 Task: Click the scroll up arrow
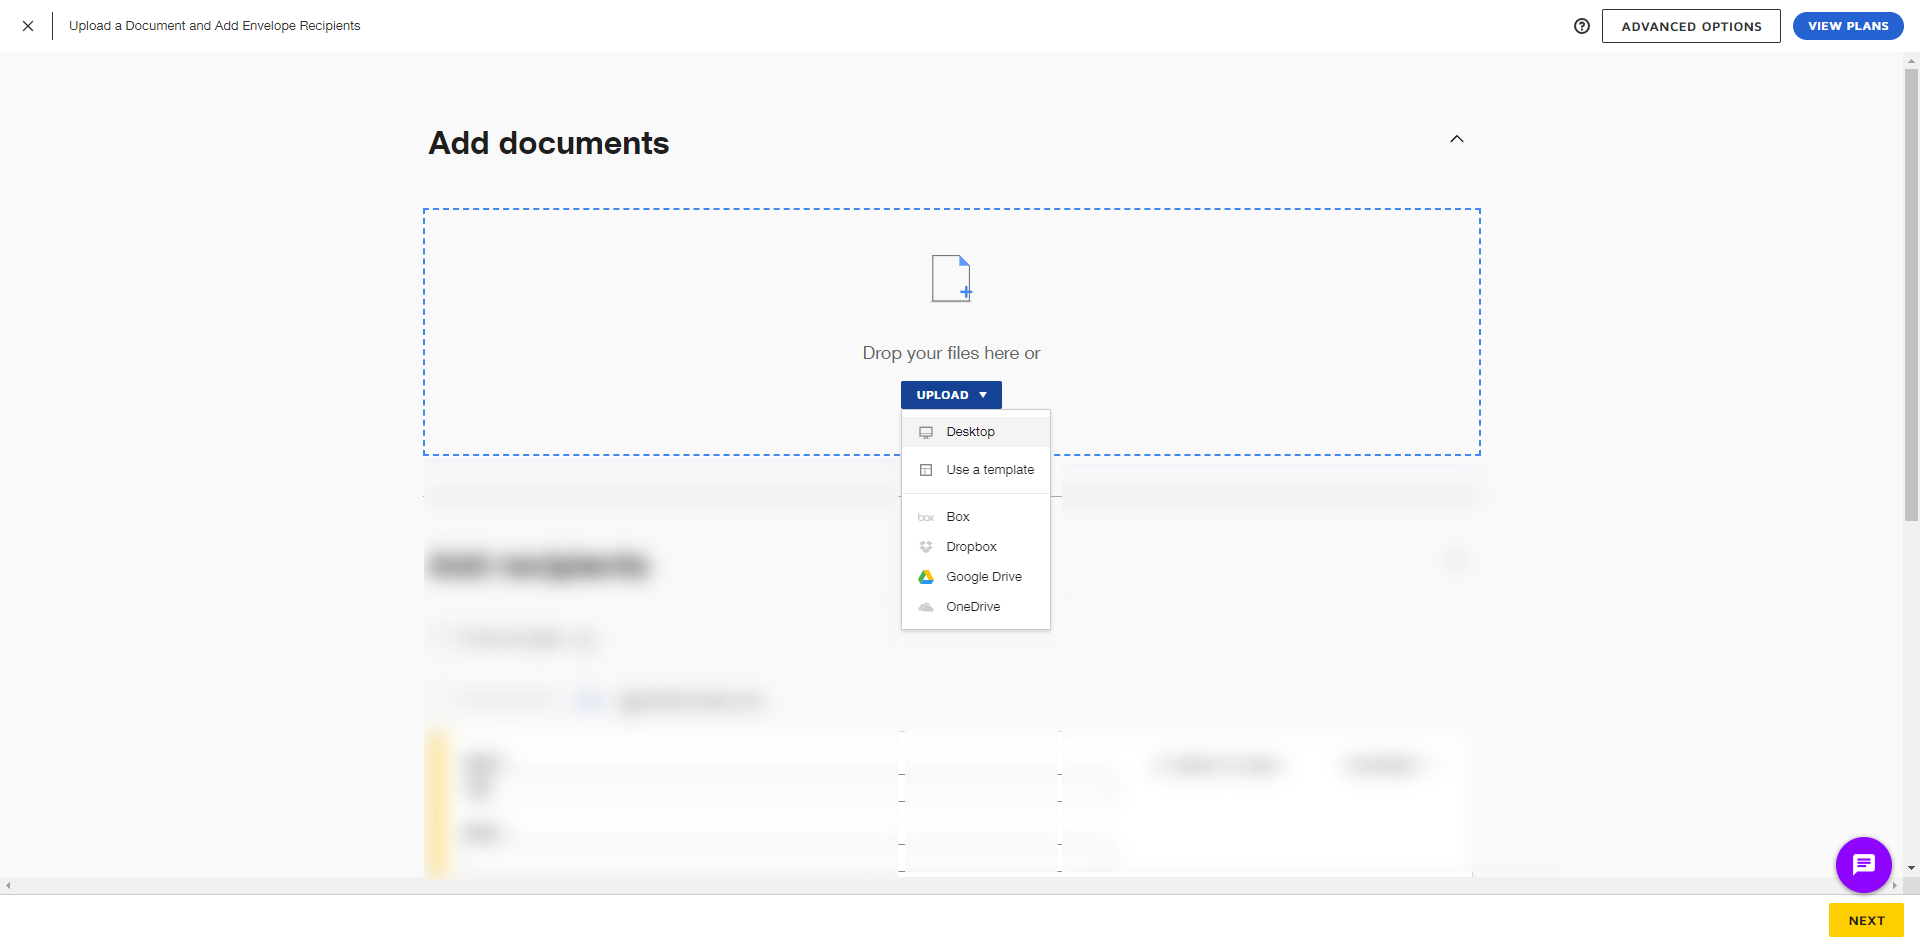1911,61
